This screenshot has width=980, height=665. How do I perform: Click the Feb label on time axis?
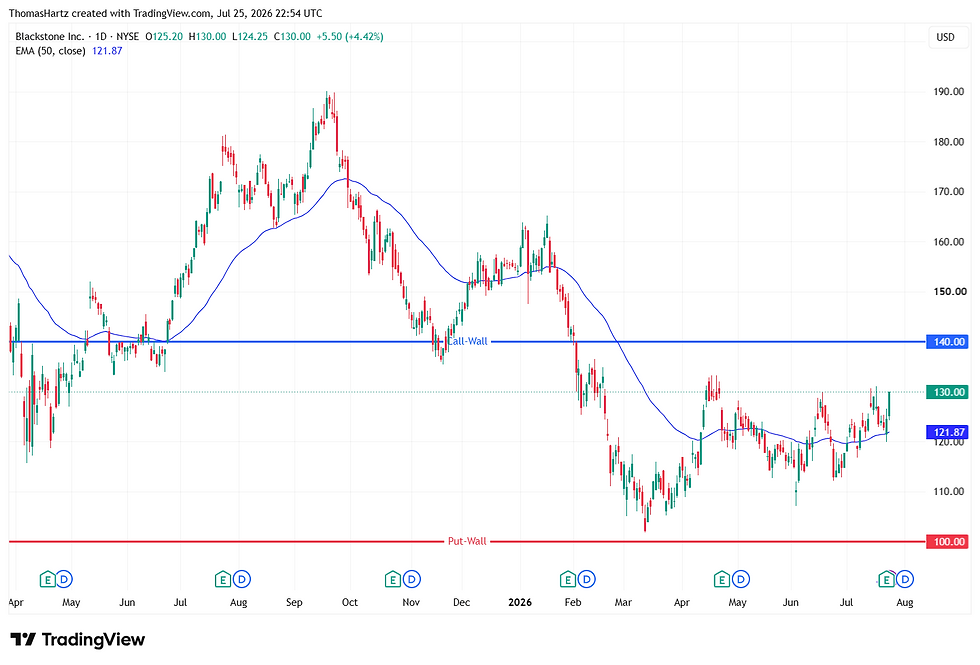[572, 602]
